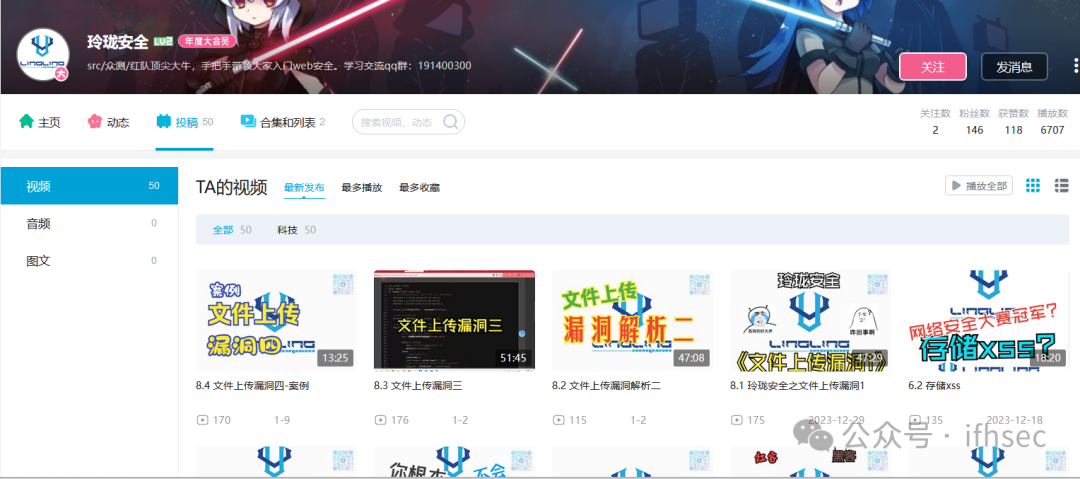
Task: Click title 8.3 文件上传漏洞三
Action: (x=418, y=385)
